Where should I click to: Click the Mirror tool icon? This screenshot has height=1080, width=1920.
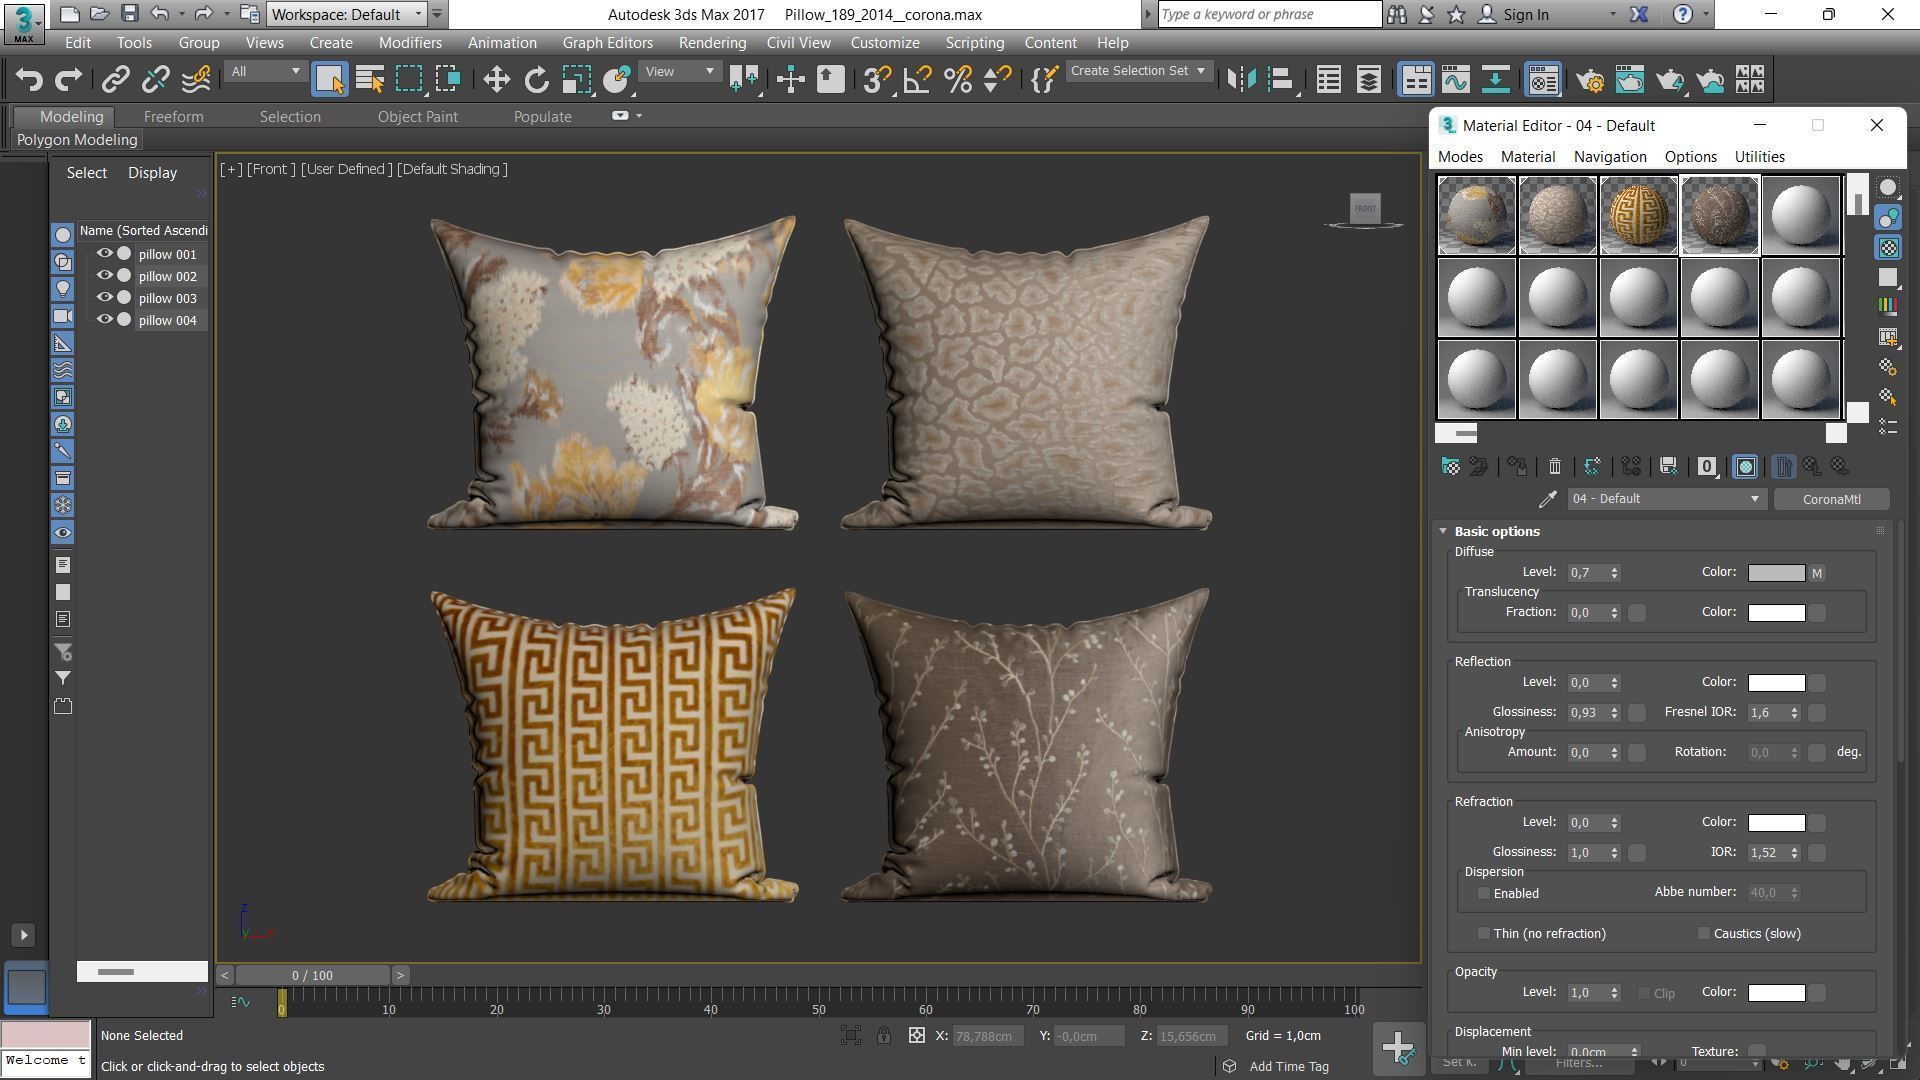[1241, 80]
